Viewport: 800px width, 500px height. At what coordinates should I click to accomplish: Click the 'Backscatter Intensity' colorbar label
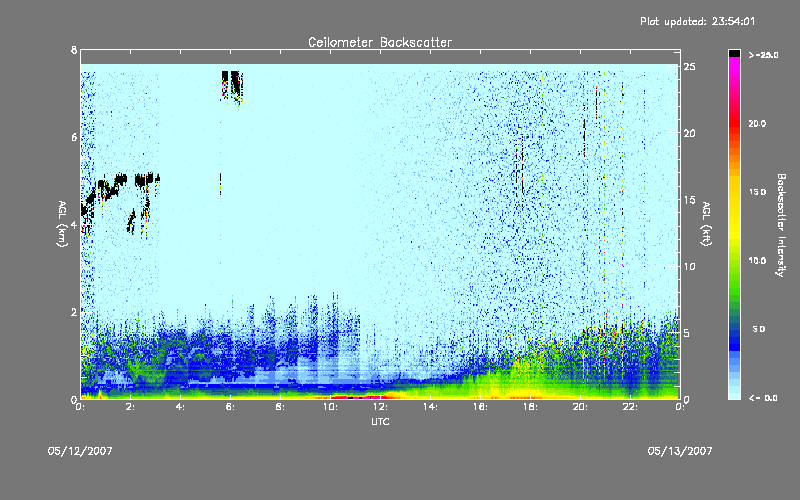[x=781, y=225]
